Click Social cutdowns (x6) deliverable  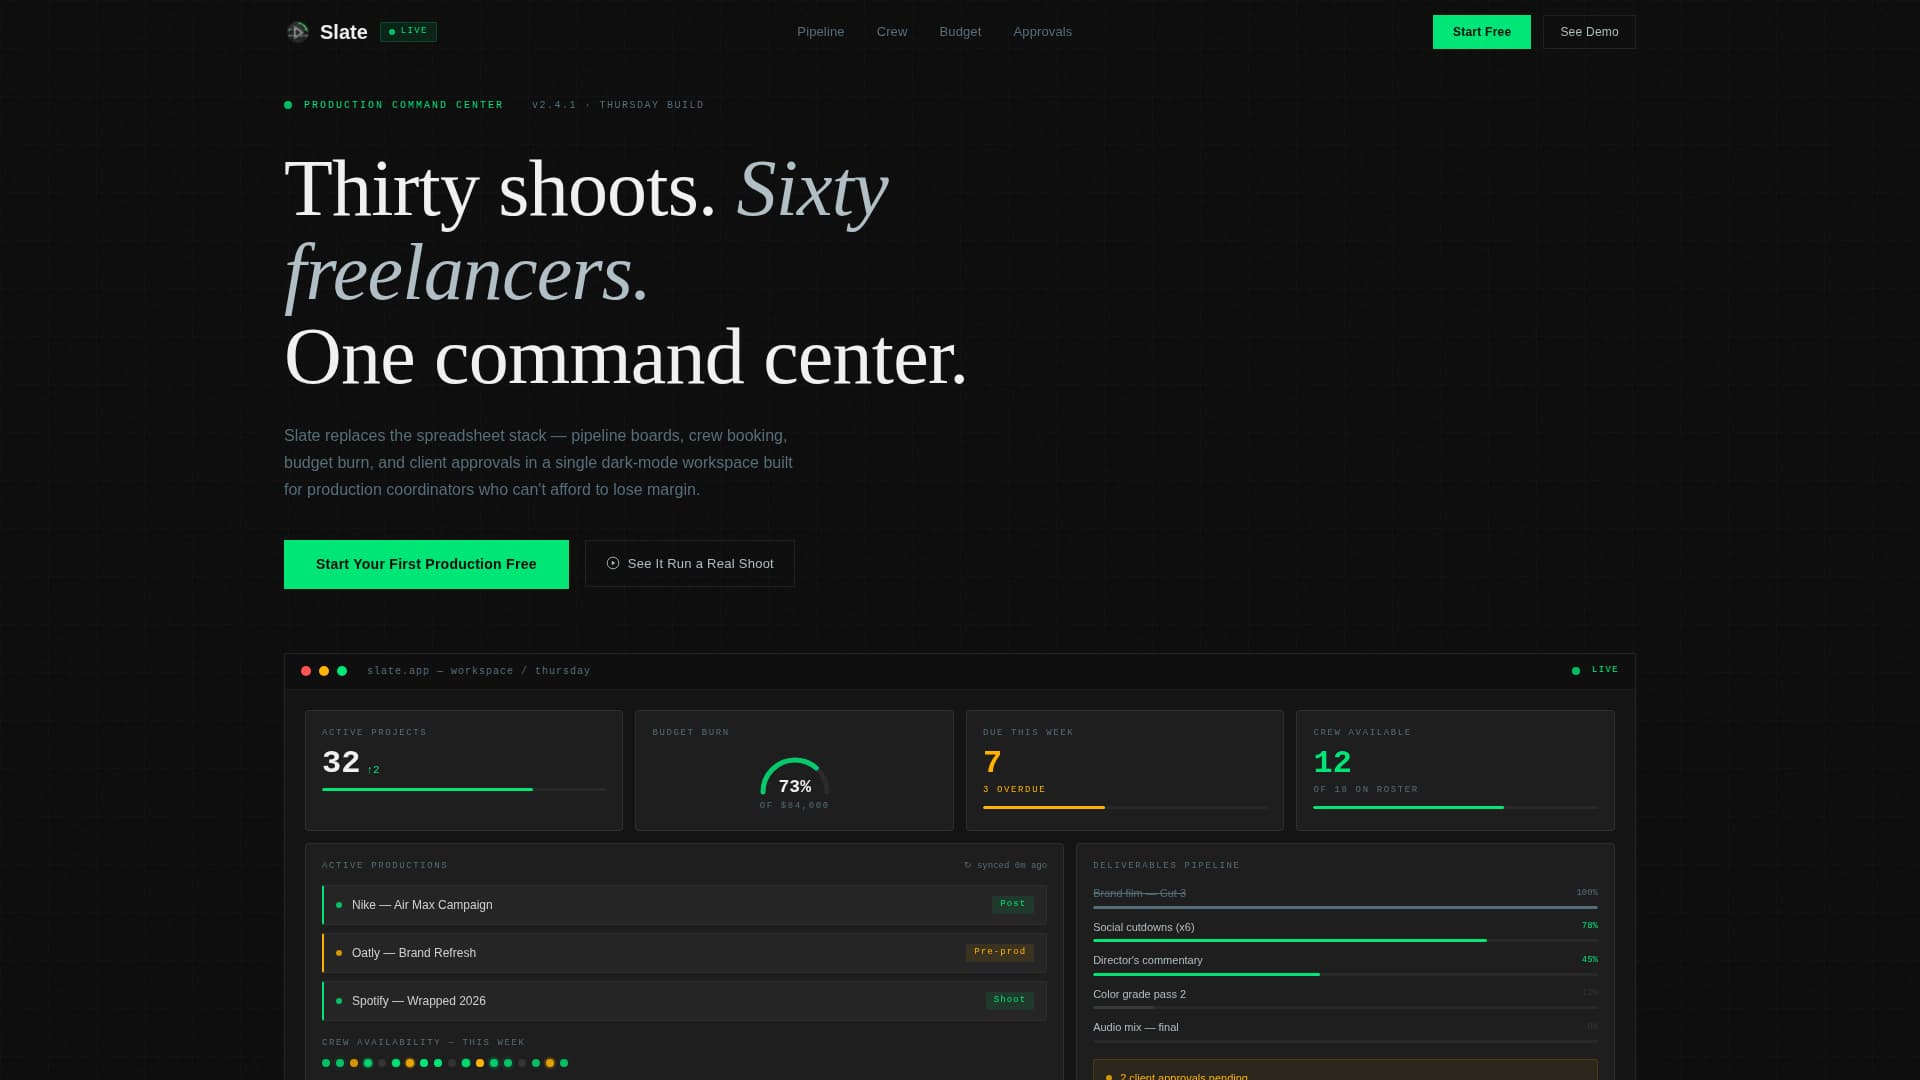pyautogui.click(x=1143, y=927)
